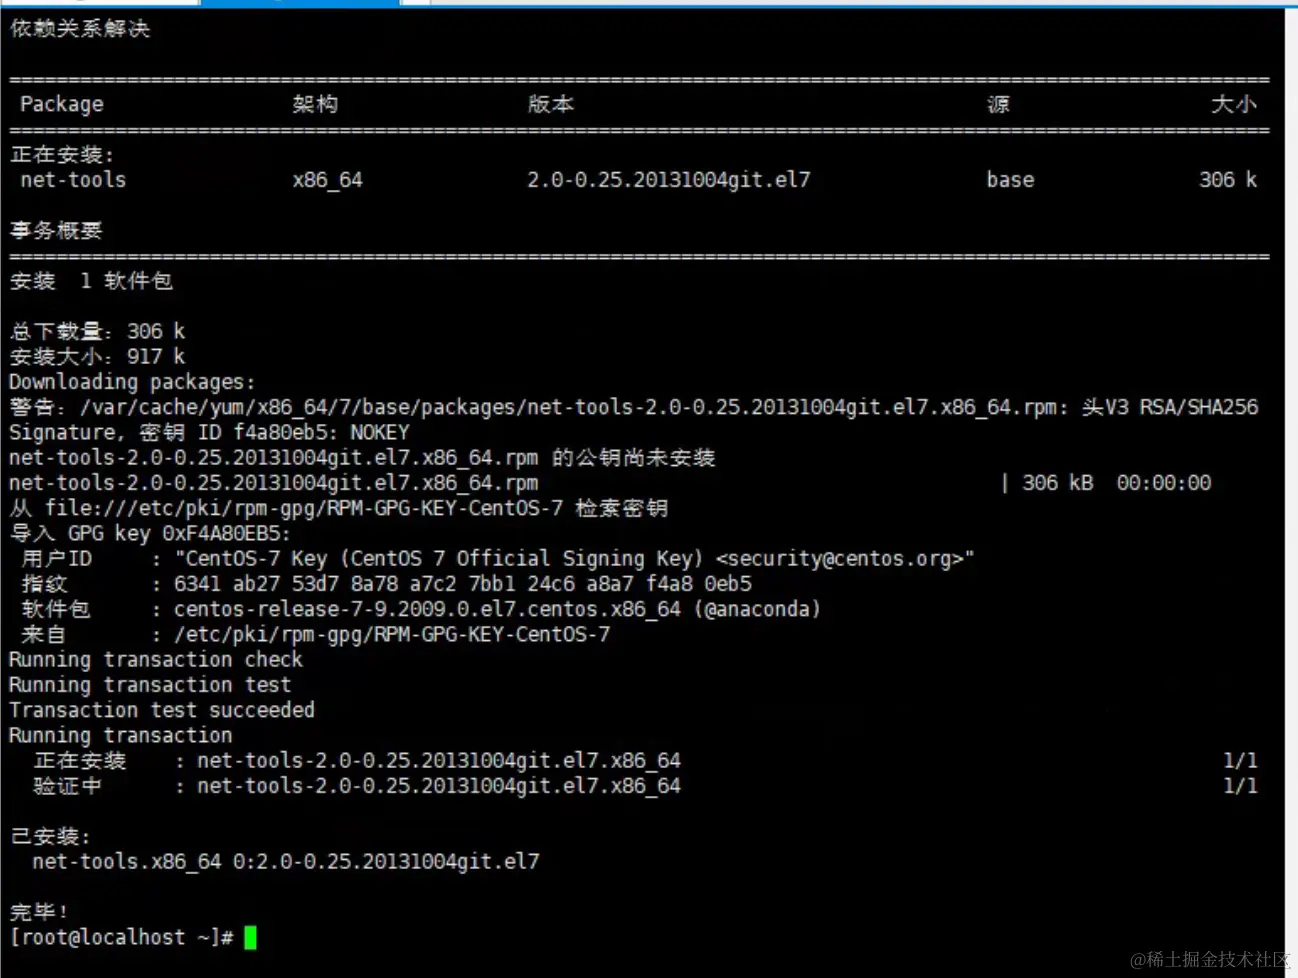Screen dimensions: 1298x978
Task: Click the package name on the '验证中' line
Action: pyautogui.click(x=439, y=786)
